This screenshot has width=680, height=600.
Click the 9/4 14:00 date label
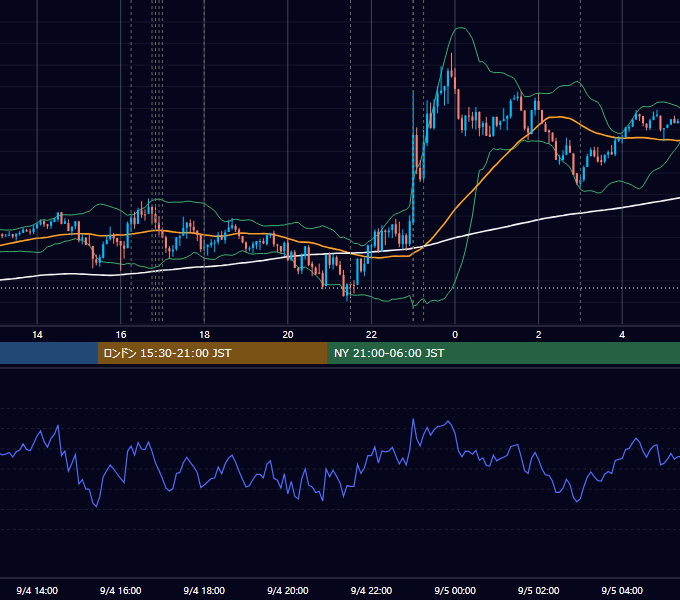(37, 590)
